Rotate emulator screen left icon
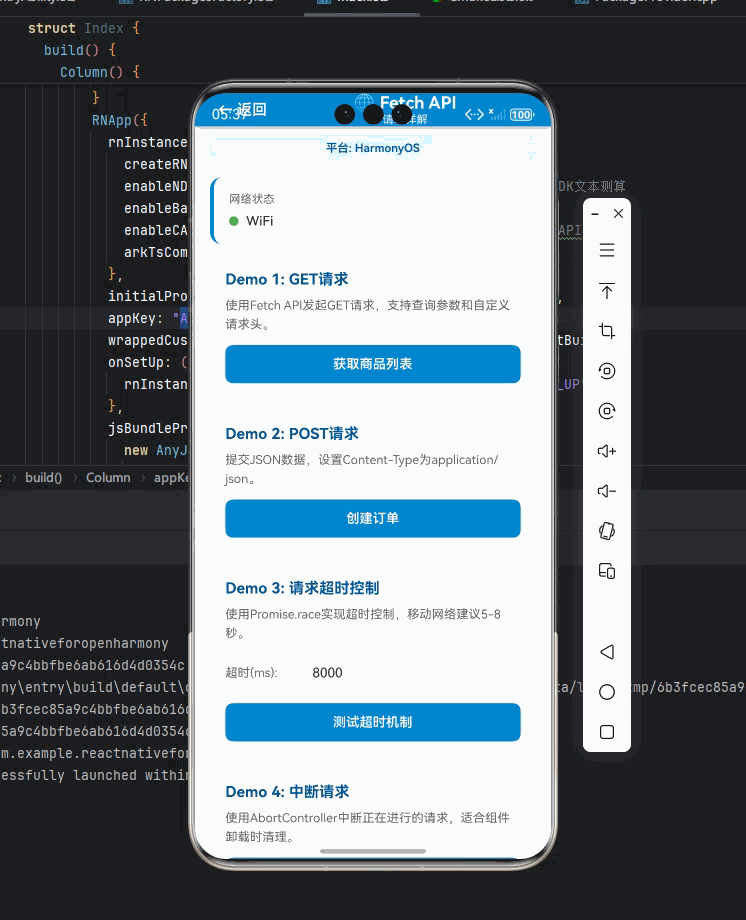 click(607, 371)
